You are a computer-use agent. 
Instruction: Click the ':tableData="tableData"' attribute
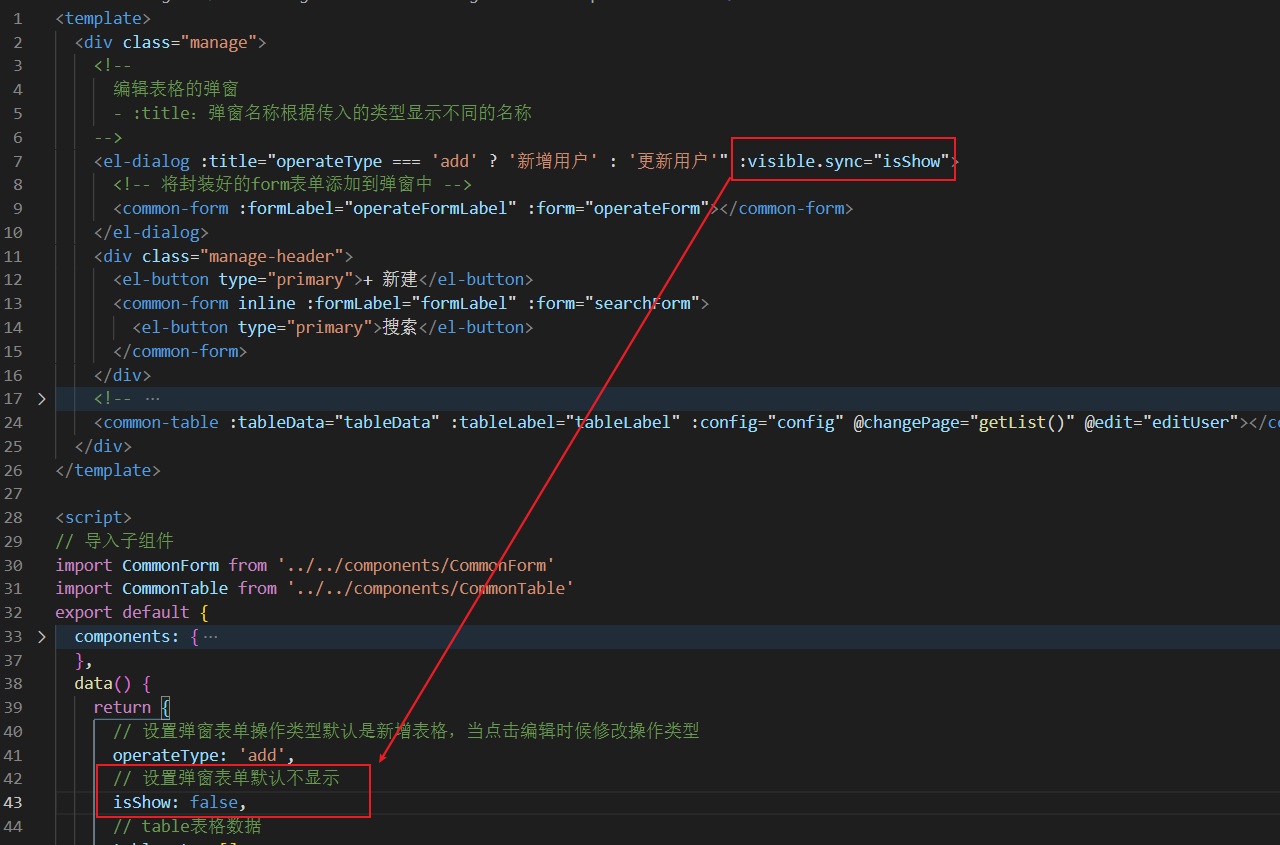tap(334, 423)
